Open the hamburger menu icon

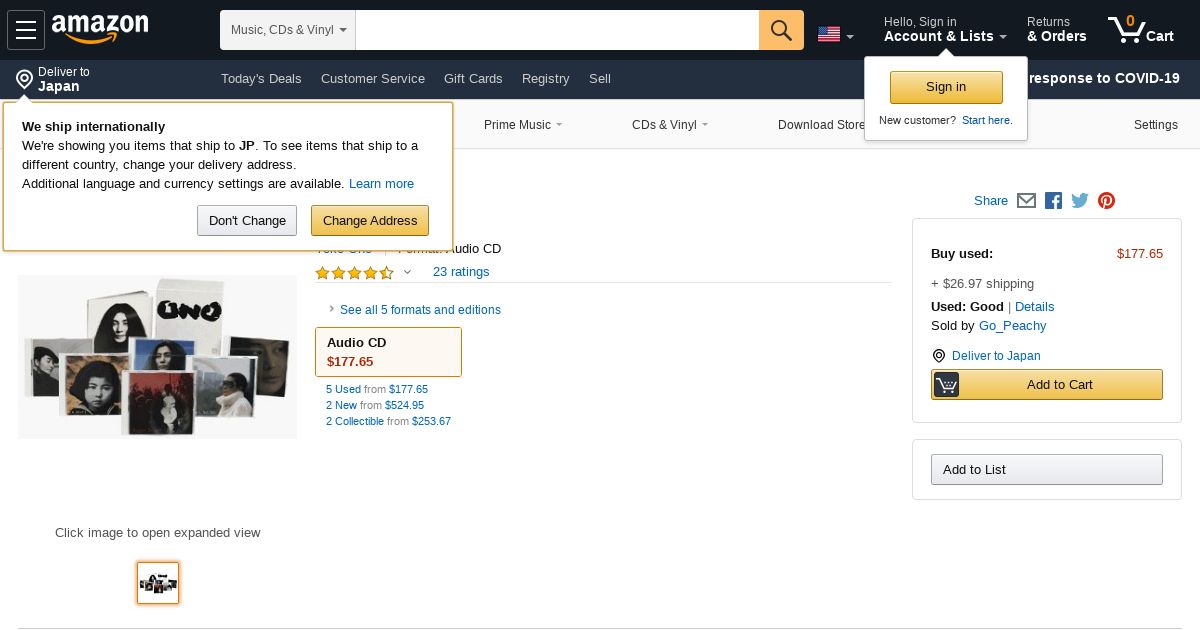coord(26,30)
